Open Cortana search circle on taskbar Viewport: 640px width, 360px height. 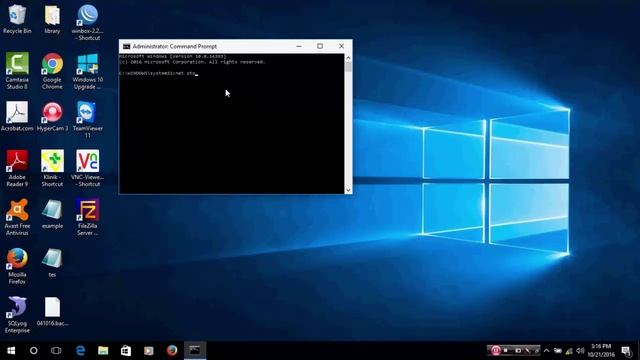(33, 351)
